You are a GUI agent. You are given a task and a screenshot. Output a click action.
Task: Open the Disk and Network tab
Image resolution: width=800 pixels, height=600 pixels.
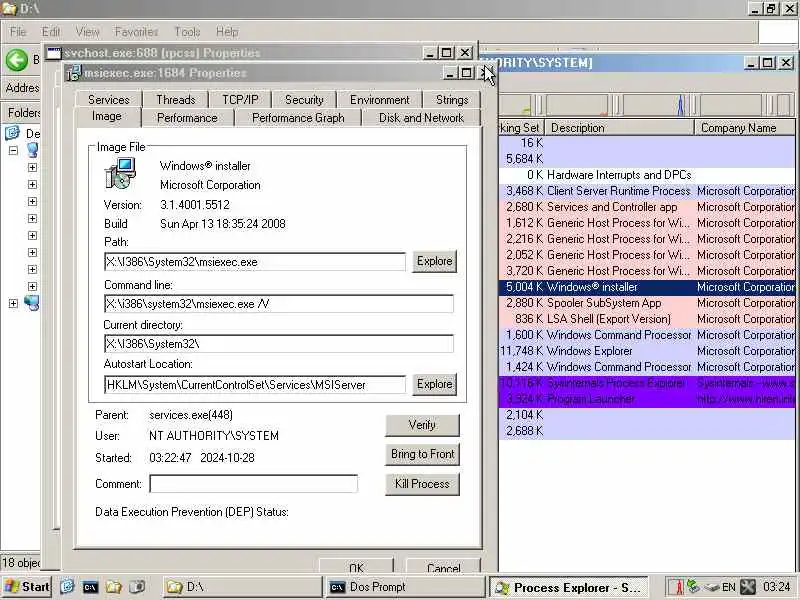(x=421, y=118)
